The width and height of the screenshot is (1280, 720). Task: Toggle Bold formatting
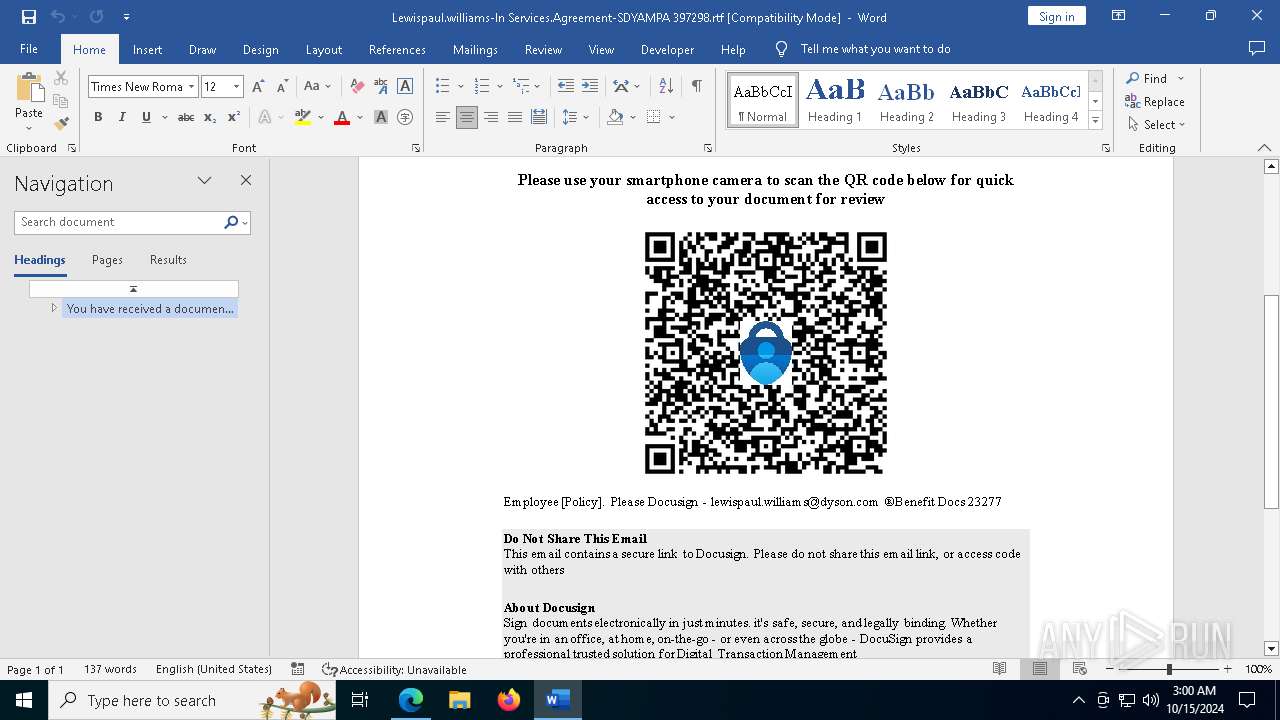point(98,117)
